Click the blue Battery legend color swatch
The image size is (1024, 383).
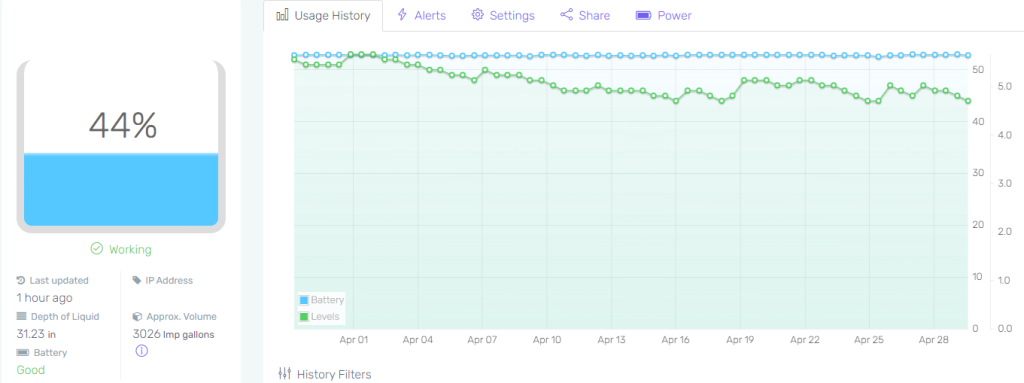pos(304,300)
